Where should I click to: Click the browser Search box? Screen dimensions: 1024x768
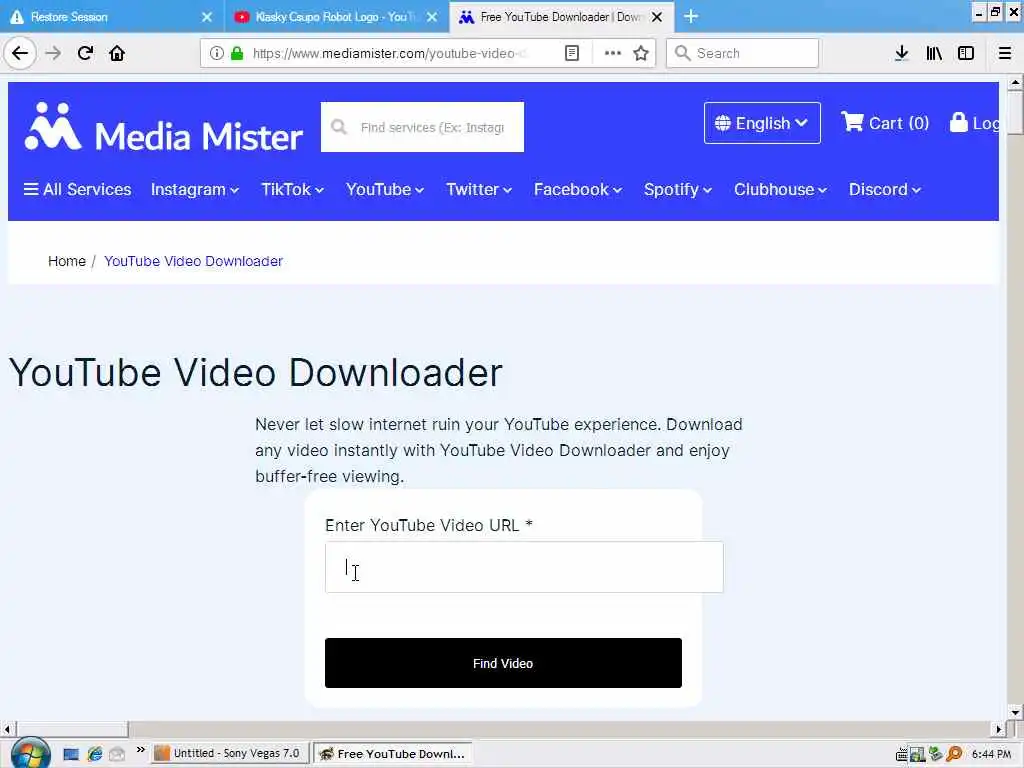tap(742, 53)
